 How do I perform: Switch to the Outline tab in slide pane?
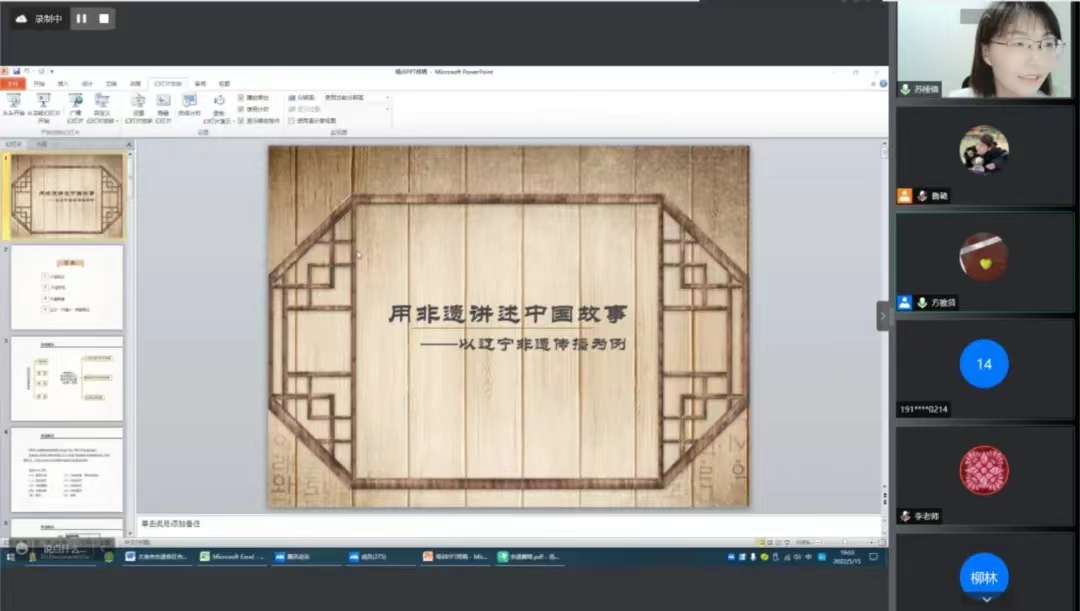tap(42, 144)
